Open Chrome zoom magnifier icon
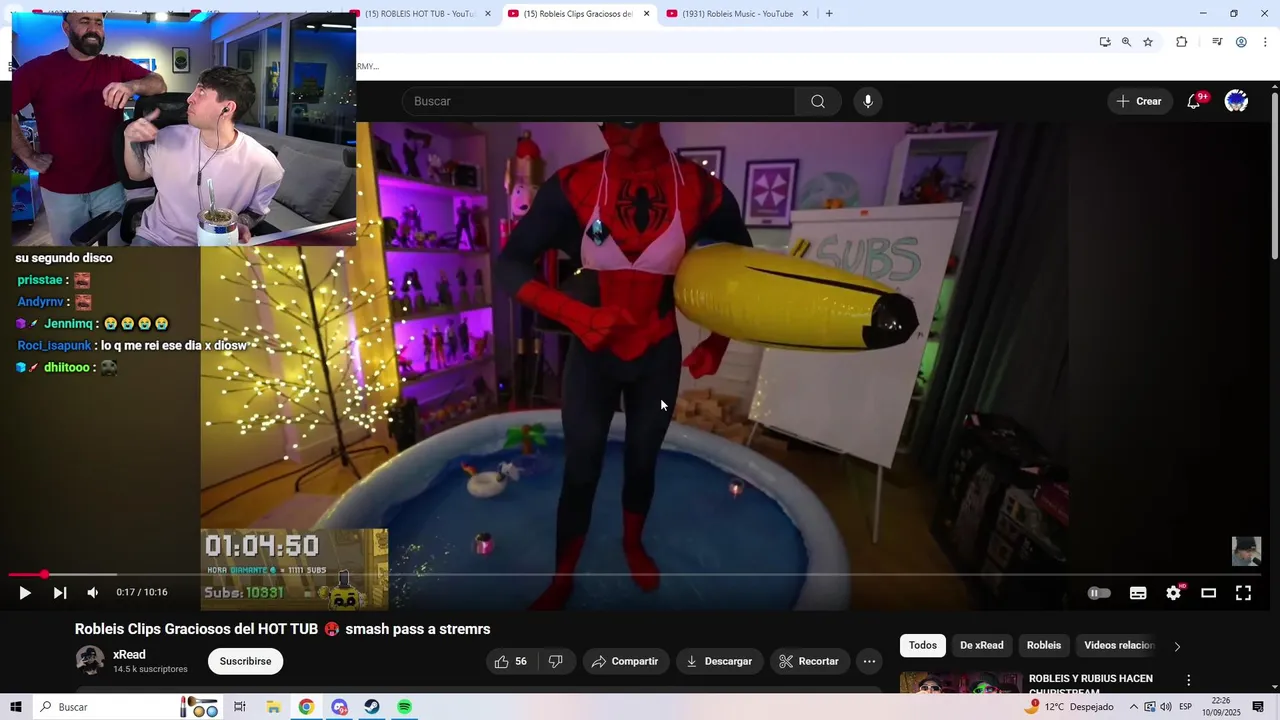The height and width of the screenshot is (720, 1280). pos(1126,42)
